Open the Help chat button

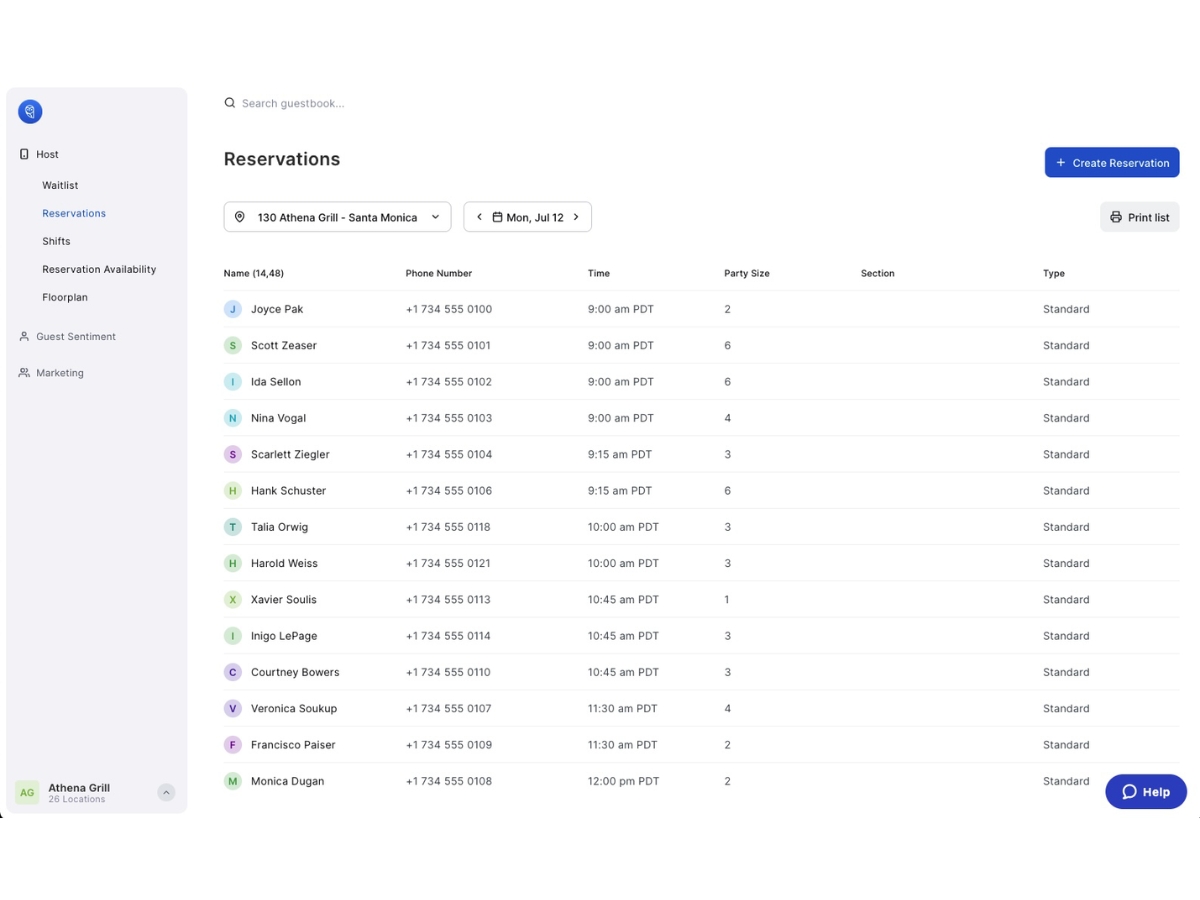coord(1146,792)
